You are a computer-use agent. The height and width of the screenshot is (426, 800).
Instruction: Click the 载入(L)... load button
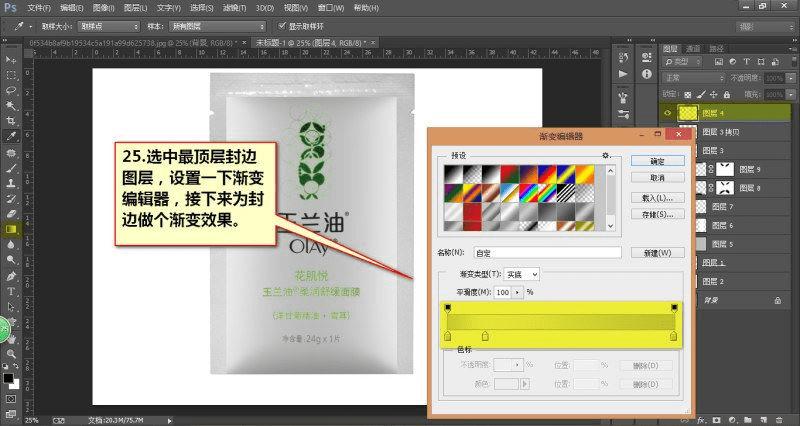point(657,198)
